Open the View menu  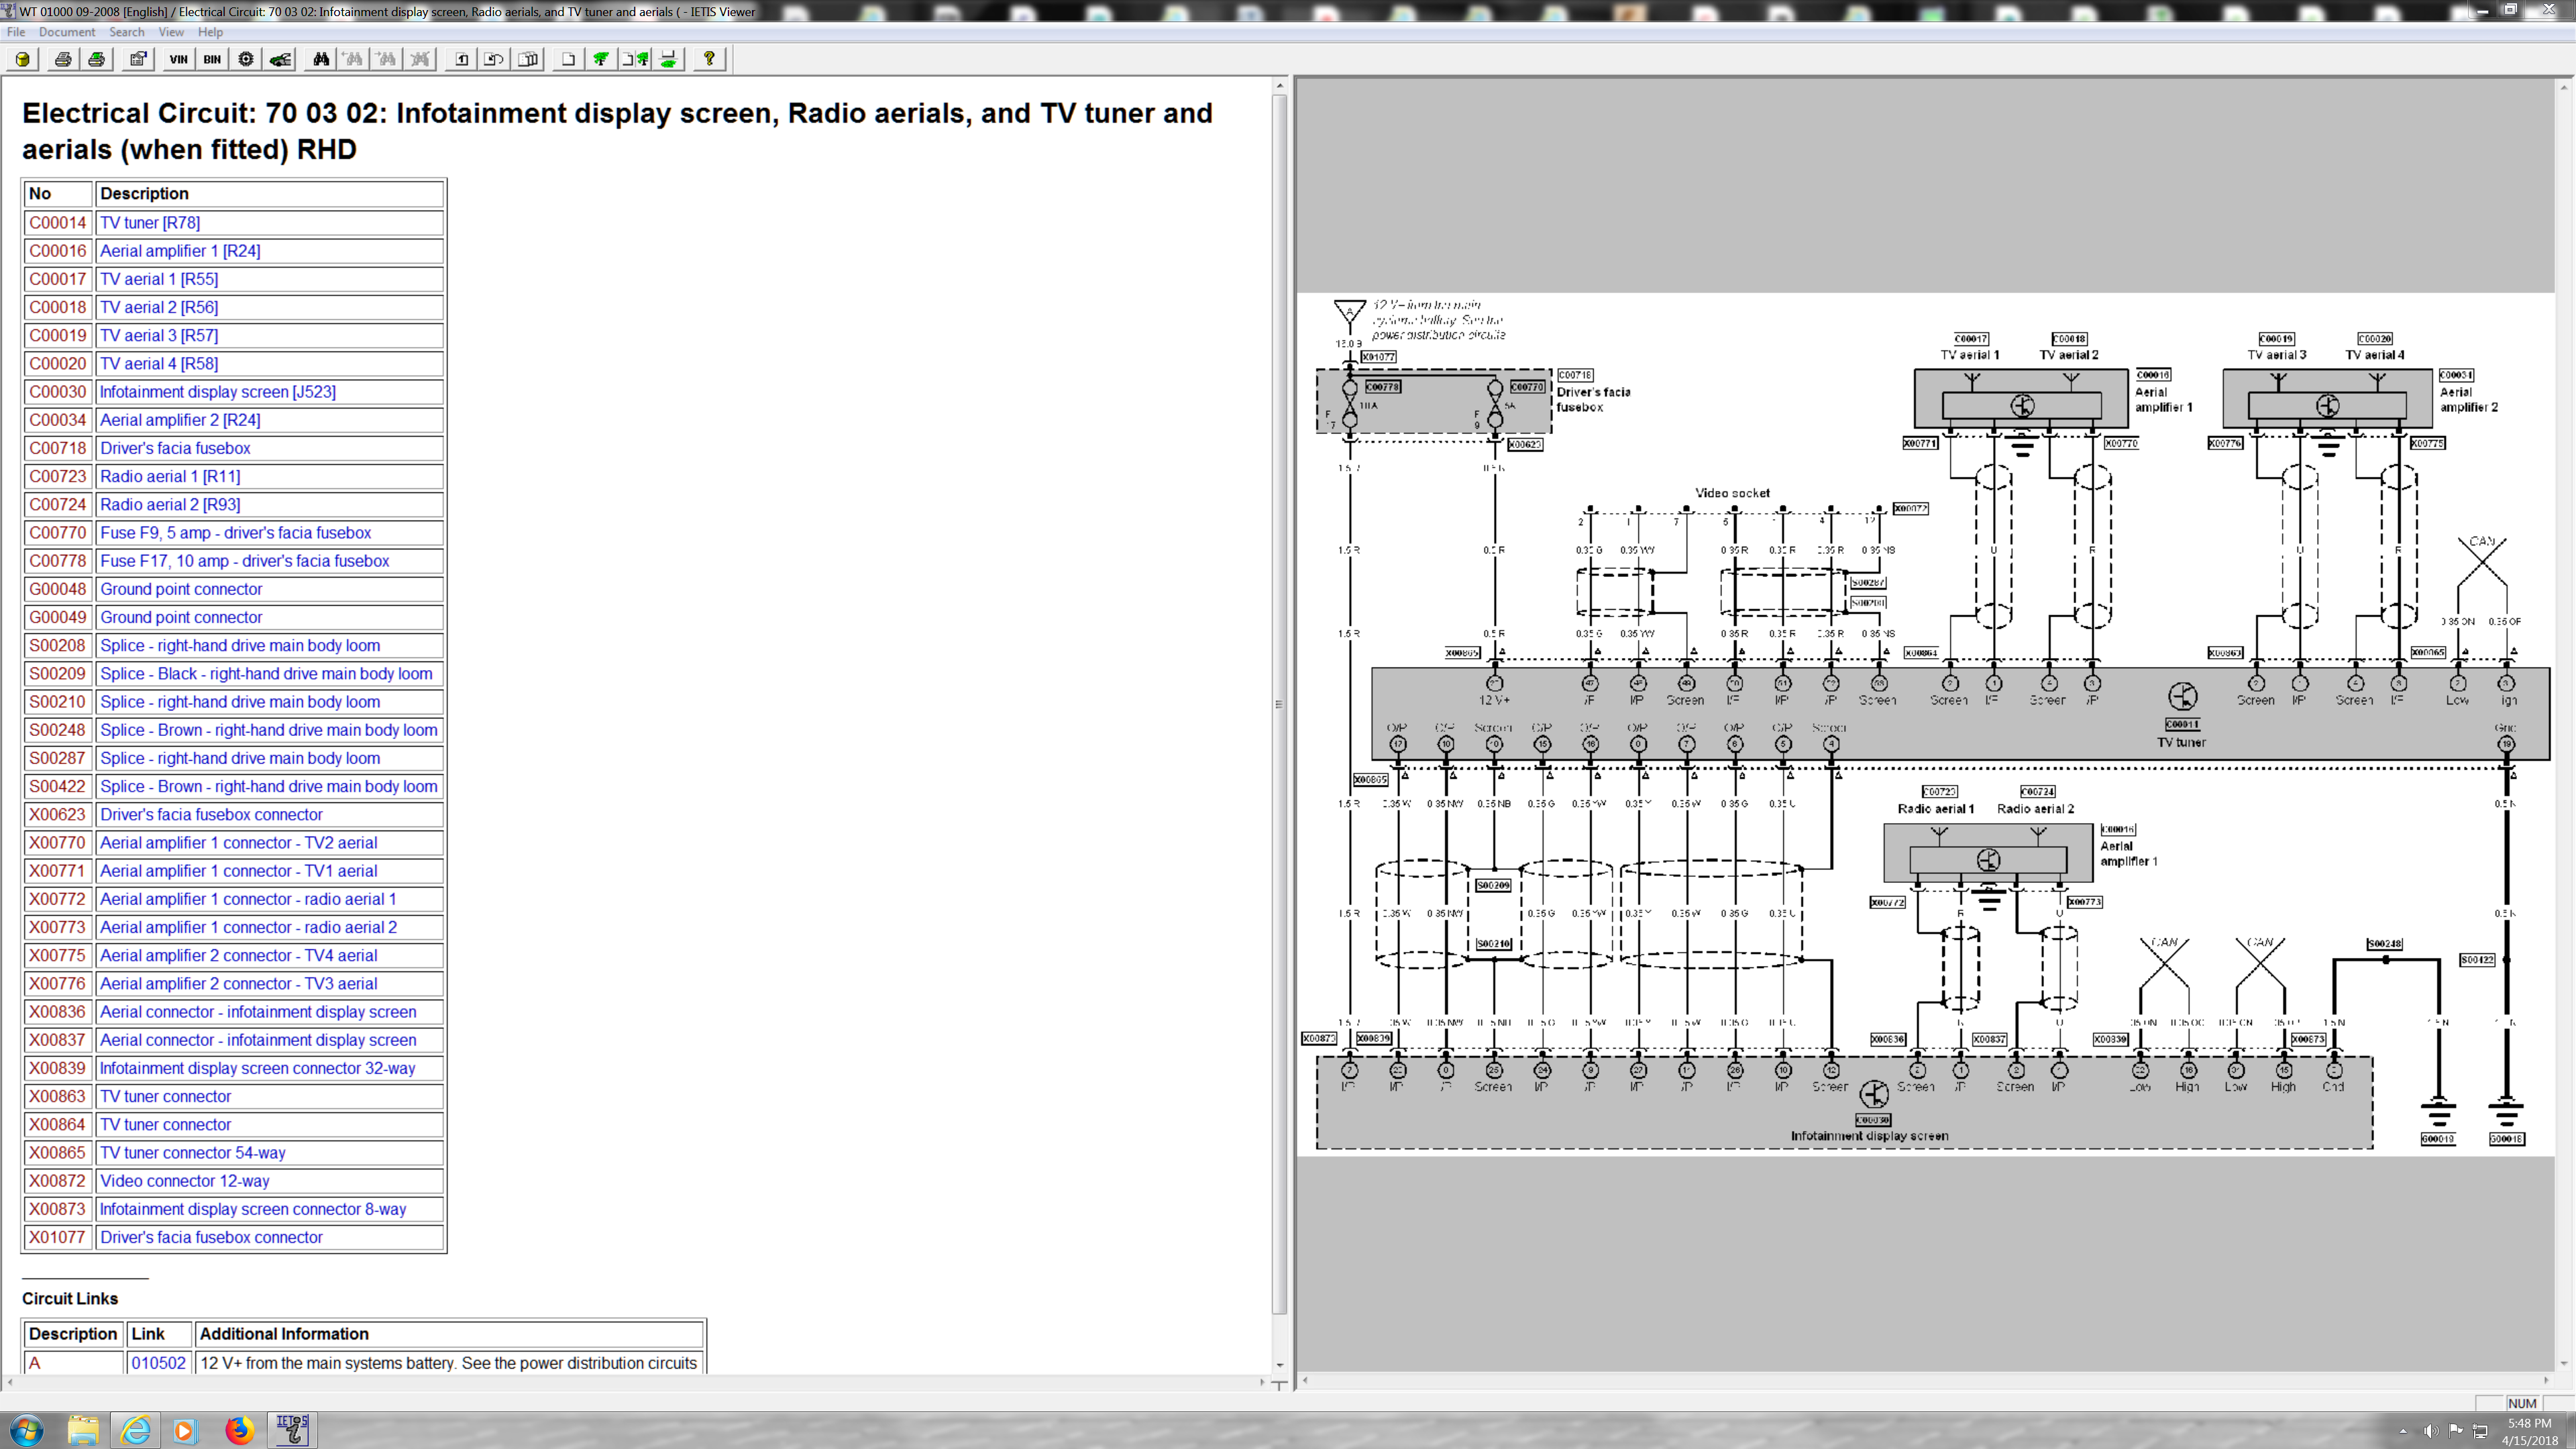click(x=171, y=32)
